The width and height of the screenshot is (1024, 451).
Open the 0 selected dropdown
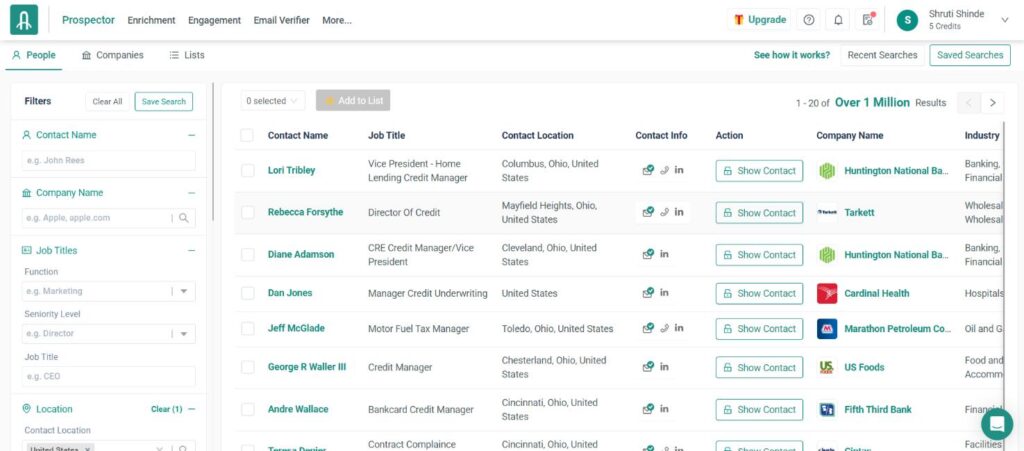tap(272, 101)
